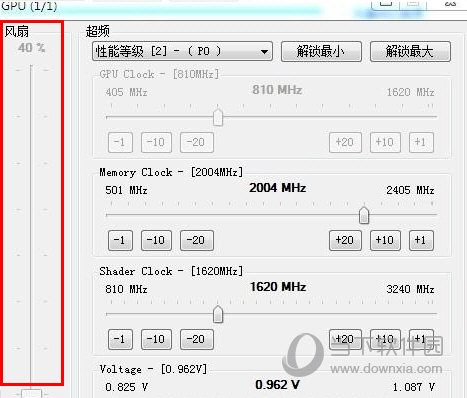Decrease Shader Clock by 1
Image resolution: width=467 pixels, height=398 pixels.
coord(120,339)
